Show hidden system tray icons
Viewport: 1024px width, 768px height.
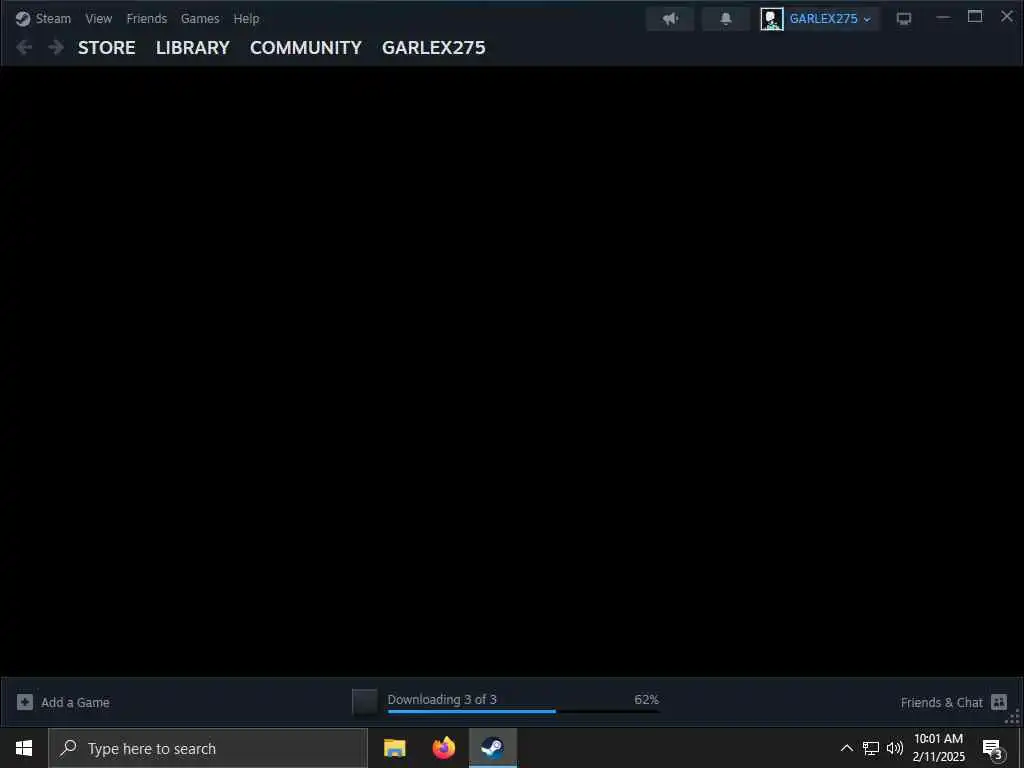[x=846, y=748]
